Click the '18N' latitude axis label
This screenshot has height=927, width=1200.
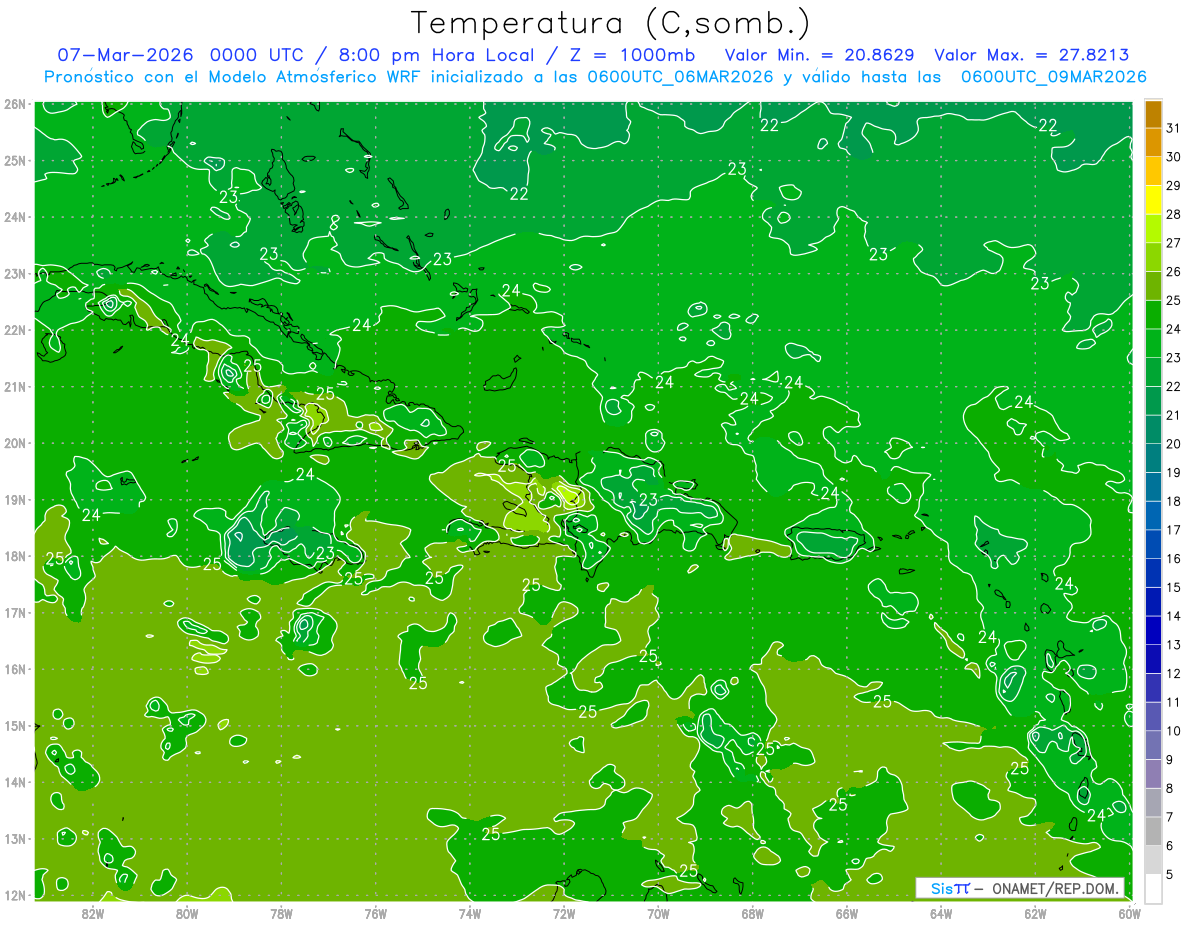pyautogui.click(x=15, y=556)
